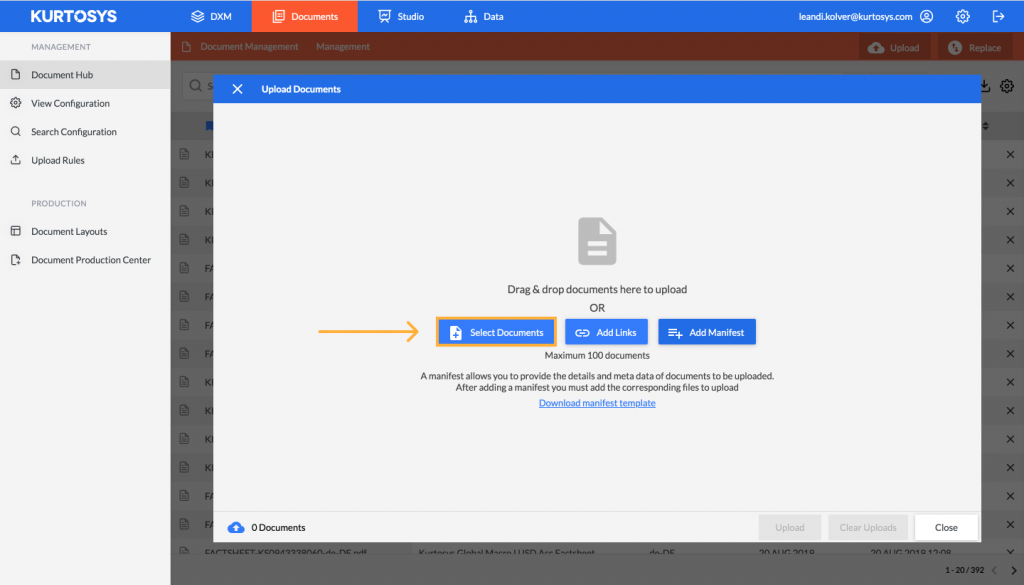Click the Document Production Center icon

tap(16, 260)
